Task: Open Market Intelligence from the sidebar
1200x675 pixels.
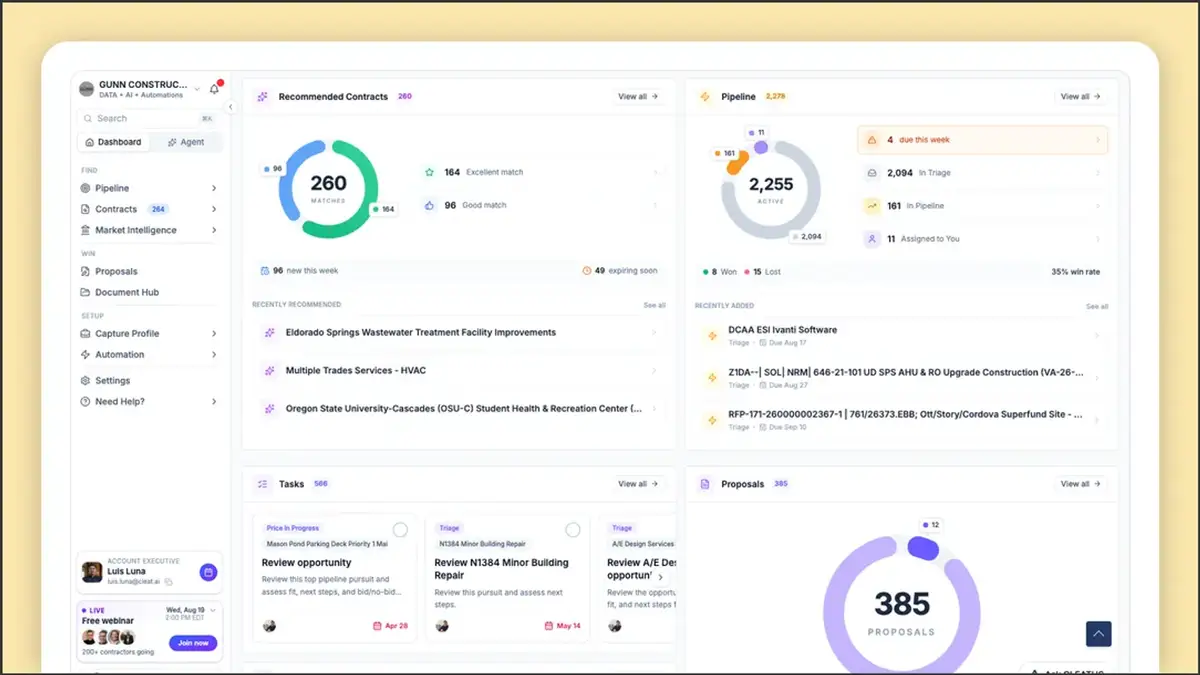Action: pos(136,230)
